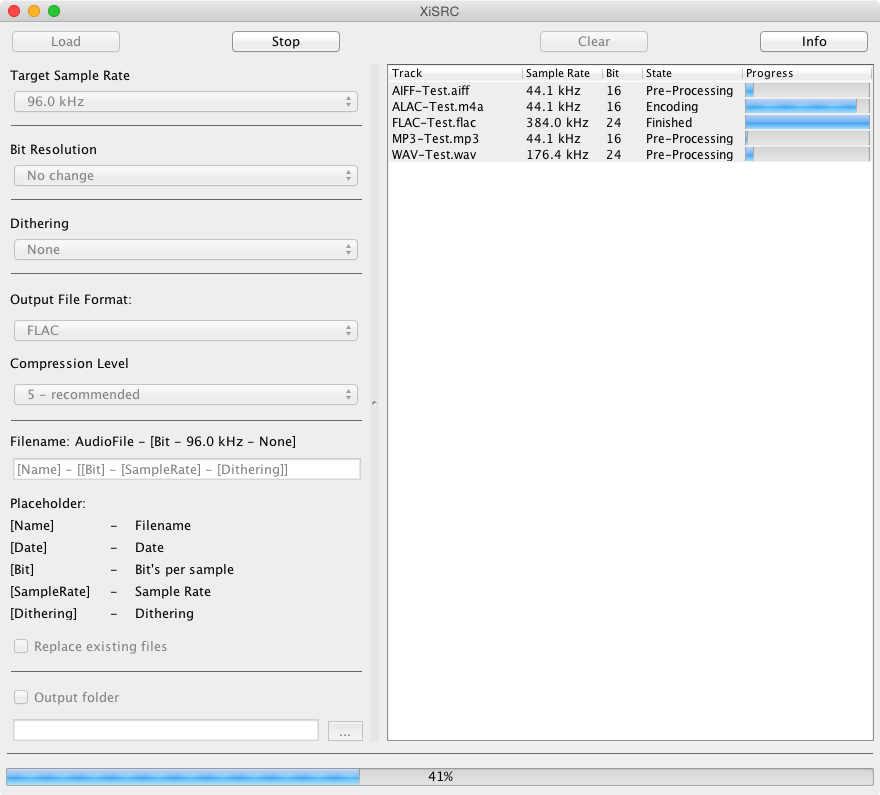Toggle Replace existing files checkbox
Image resolution: width=880 pixels, height=795 pixels.
point(21,646)
